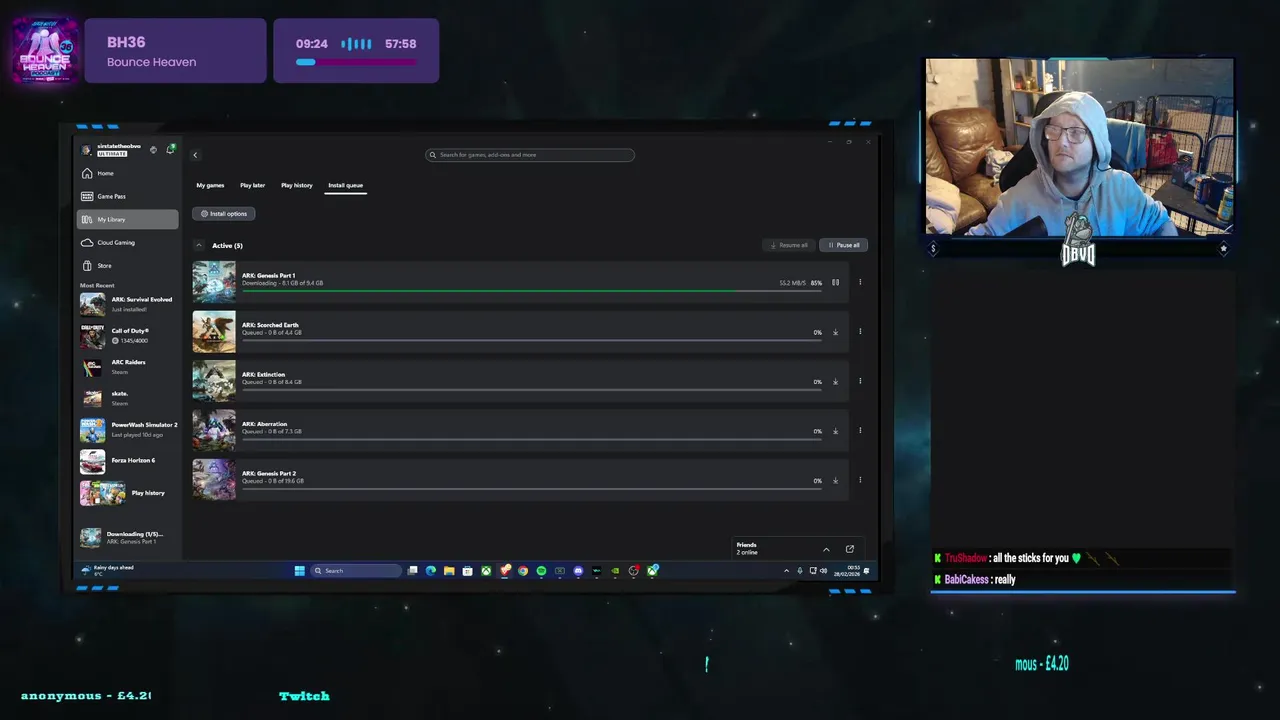Click the ARK: Extinction title text
Screen dimensions: 1280x720
[x=263, y=374]
